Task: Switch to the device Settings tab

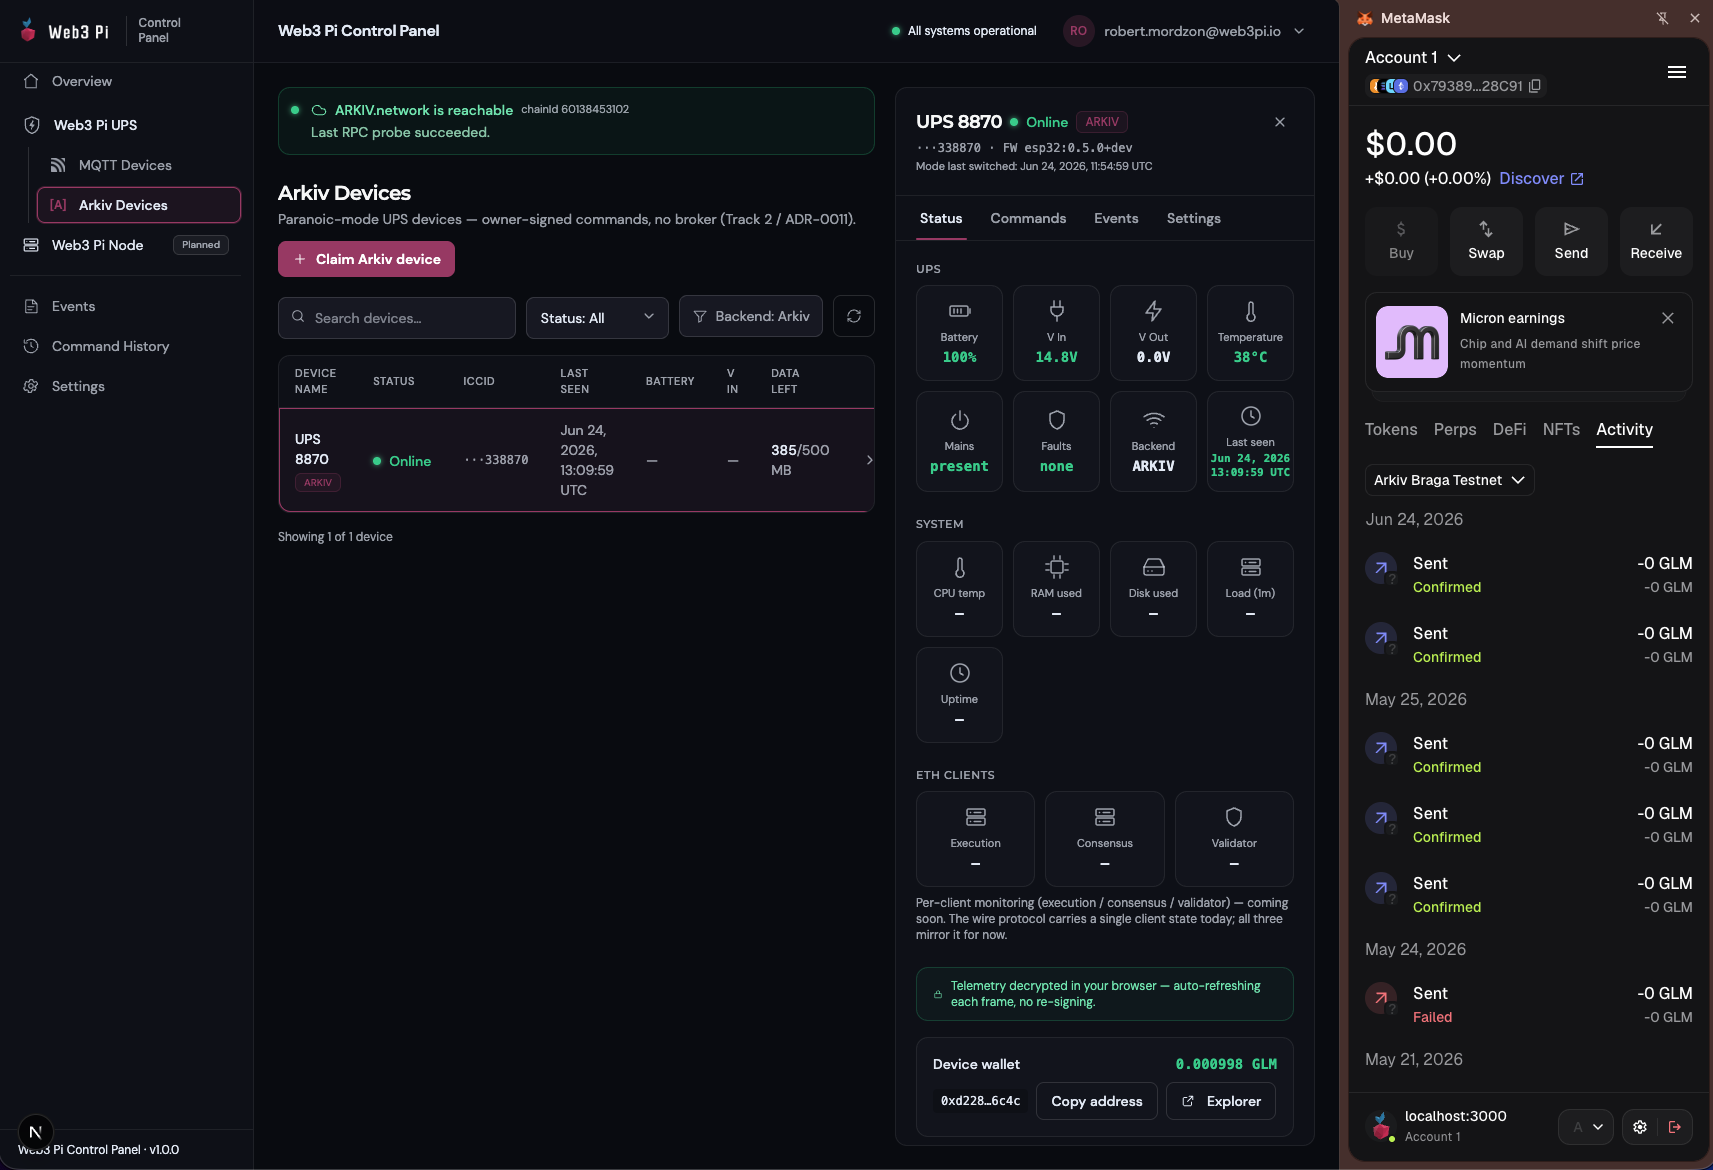Action: tap(1193, 218)
